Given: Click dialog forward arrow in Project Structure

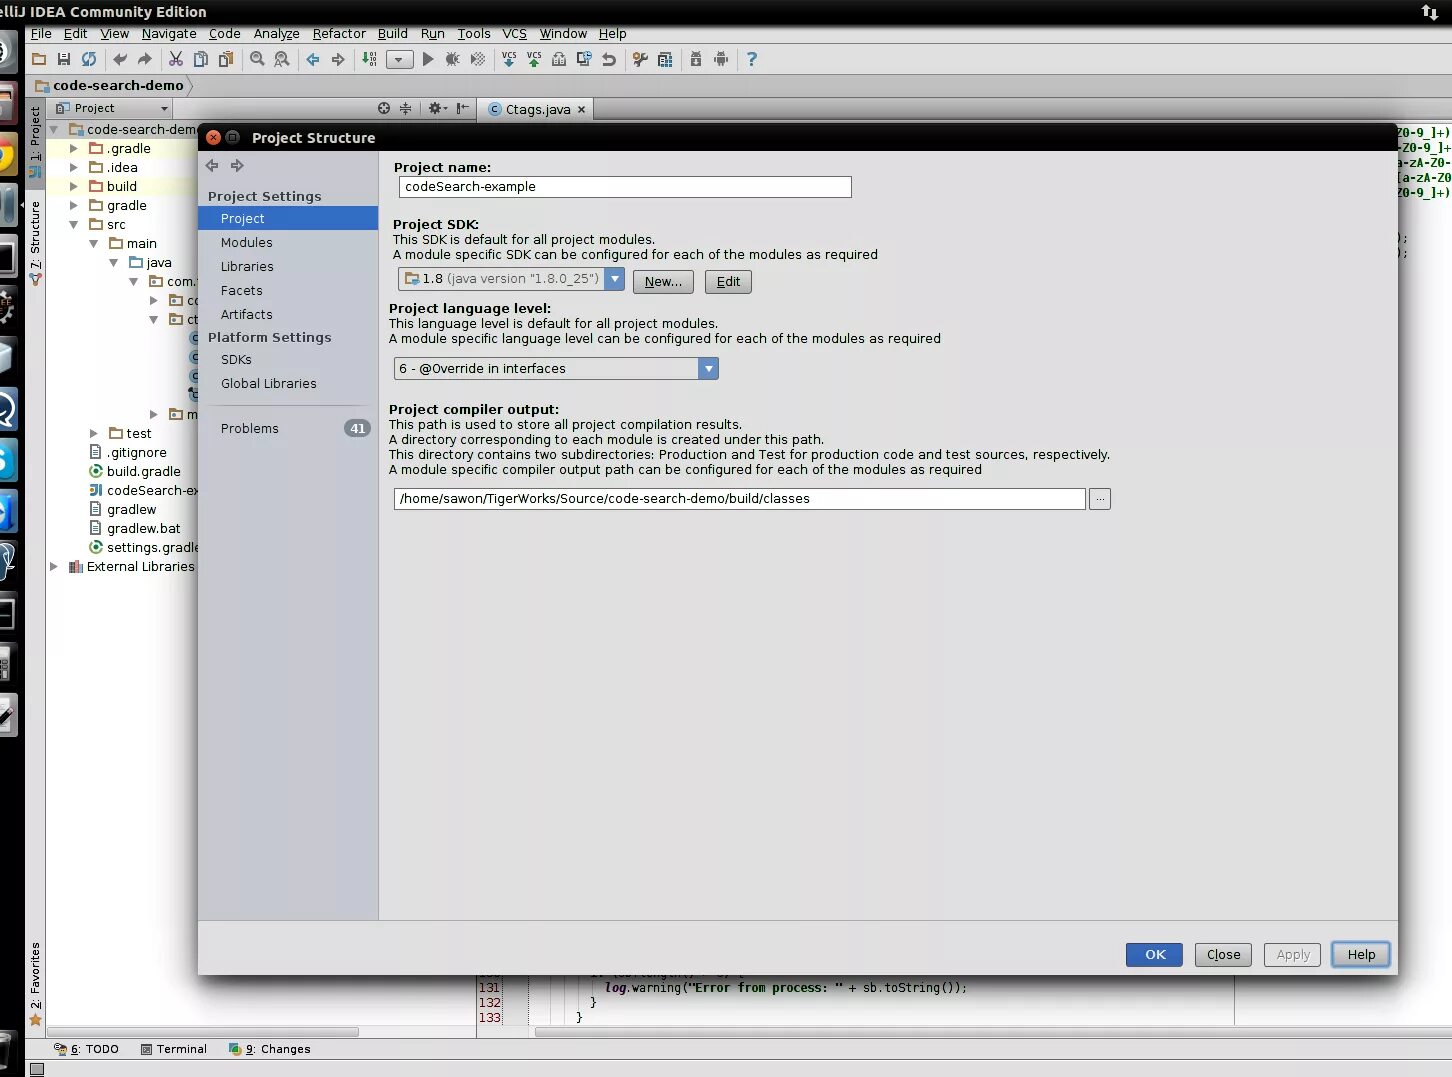Looking at the screenshot, I should tap(237, 165).
